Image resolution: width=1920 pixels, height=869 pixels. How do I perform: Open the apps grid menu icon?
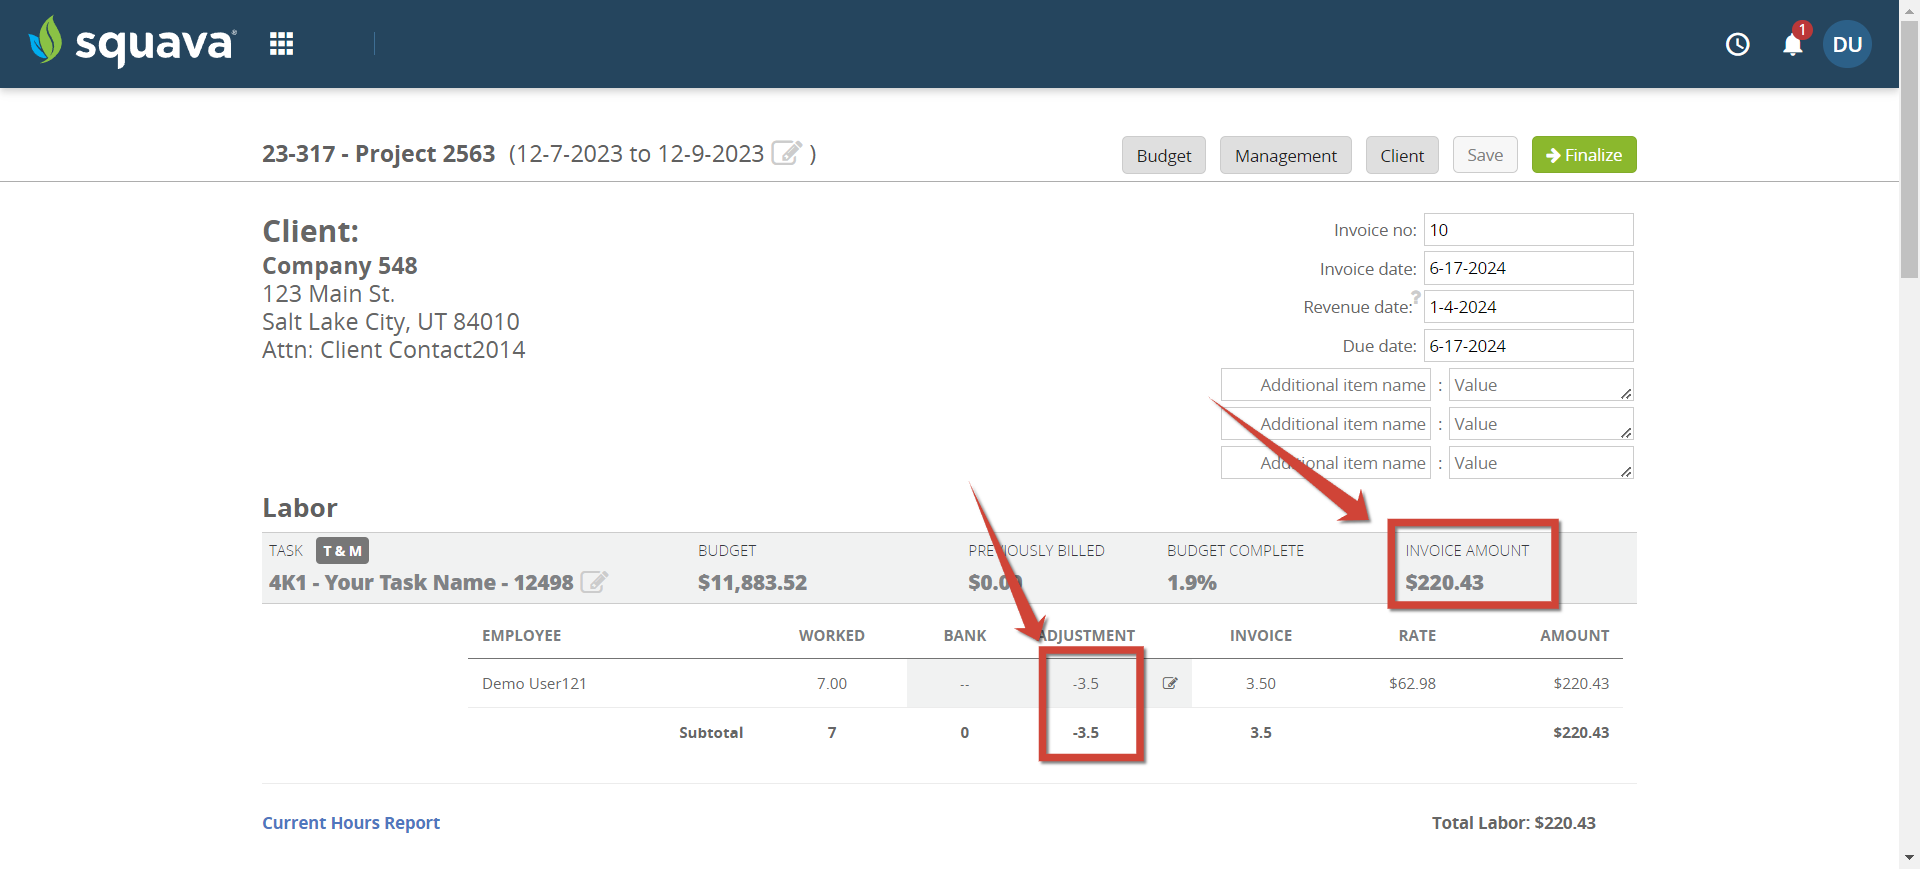281,44
